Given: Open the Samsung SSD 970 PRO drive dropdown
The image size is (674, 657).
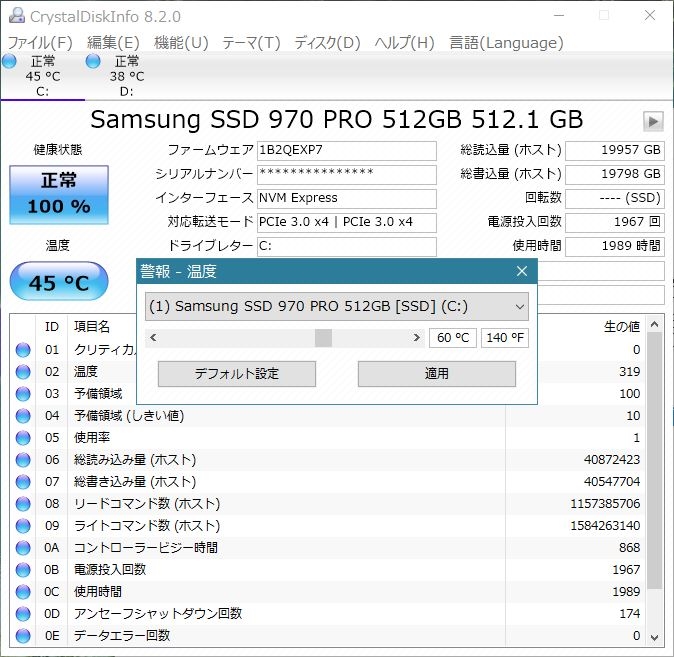Looking at the screenshot, I should pos(336,306).
